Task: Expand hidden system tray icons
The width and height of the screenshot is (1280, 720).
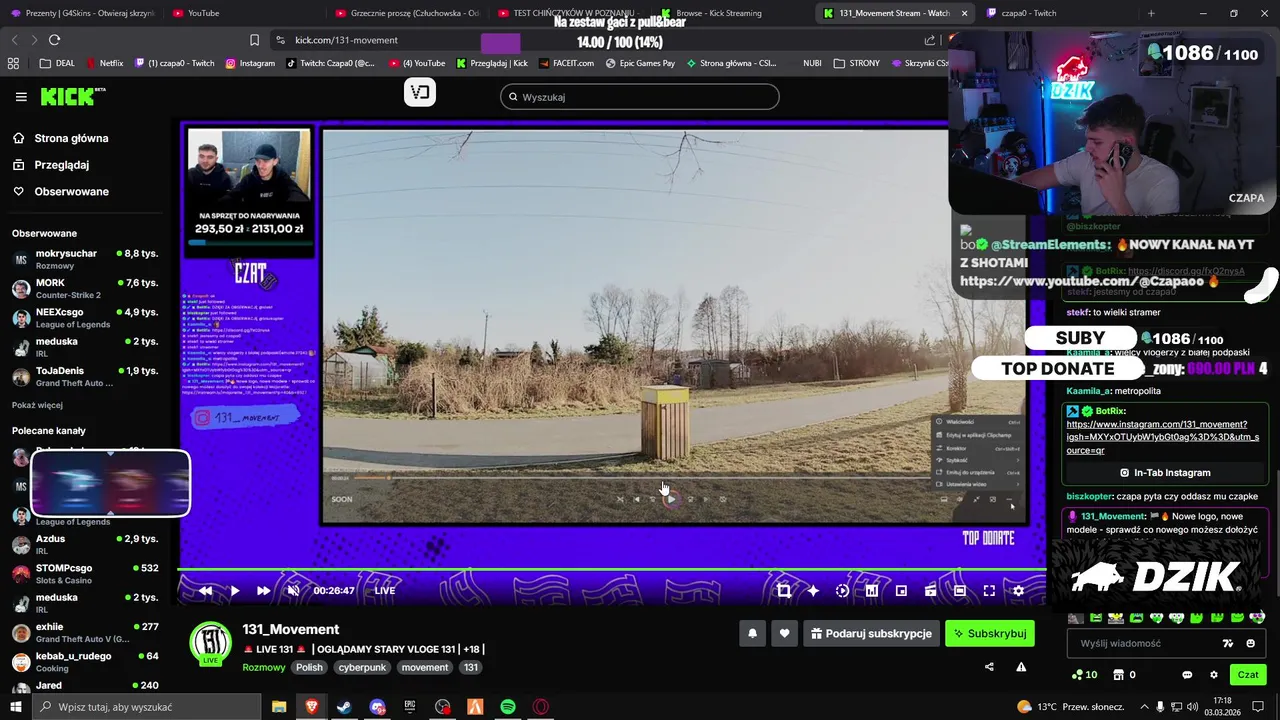Action: point(1144,707)
